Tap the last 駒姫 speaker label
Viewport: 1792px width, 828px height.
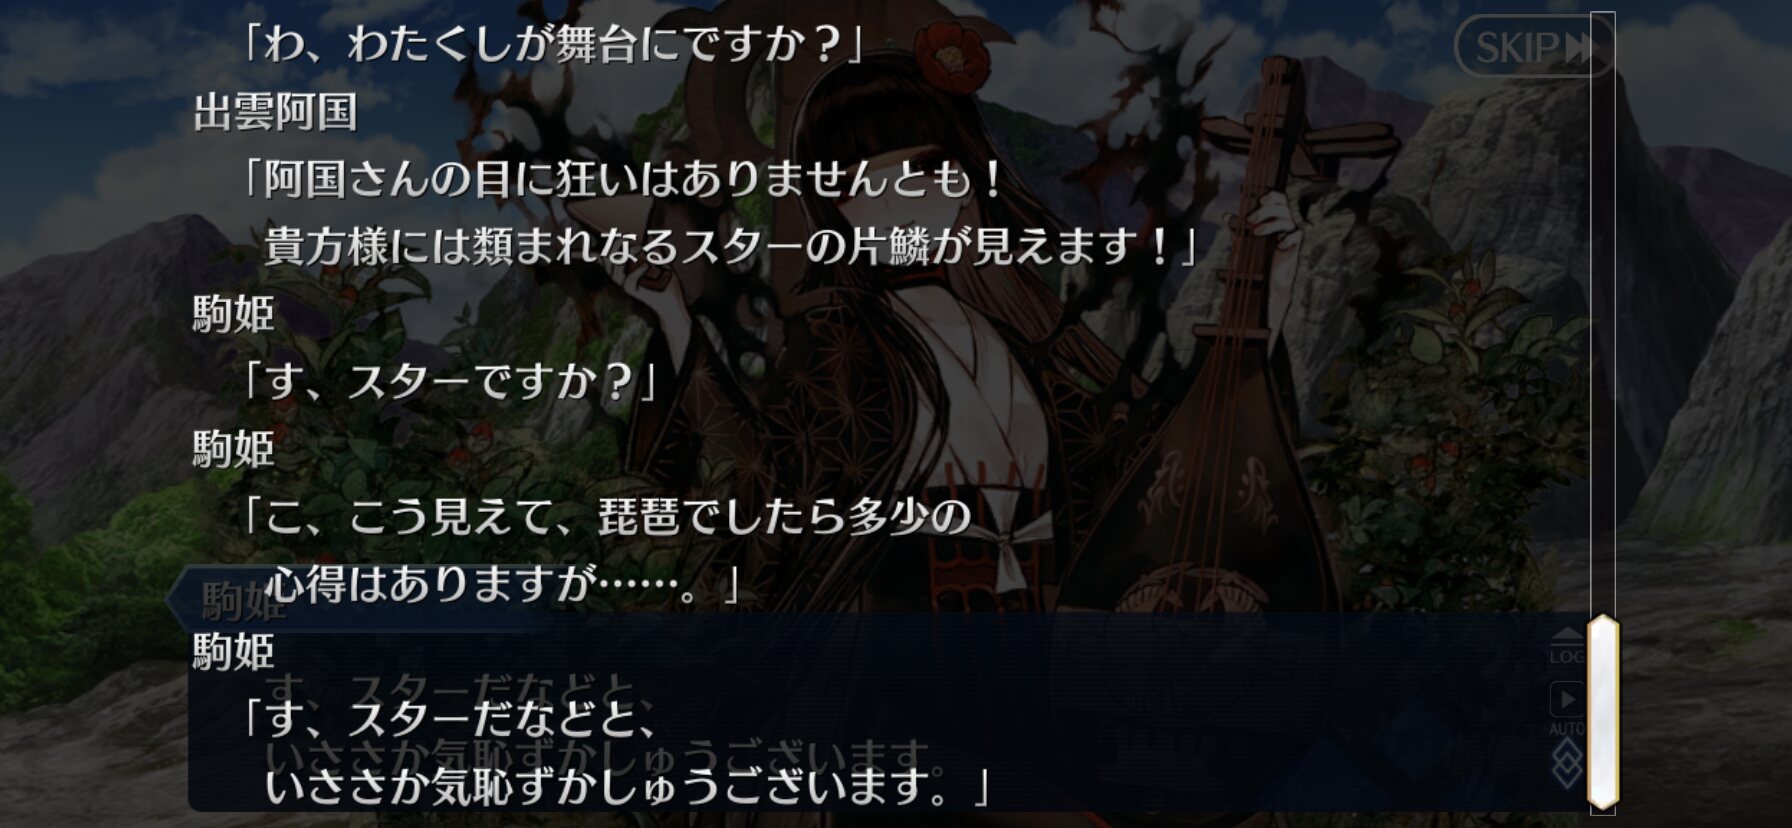click(x=234, y=652)
